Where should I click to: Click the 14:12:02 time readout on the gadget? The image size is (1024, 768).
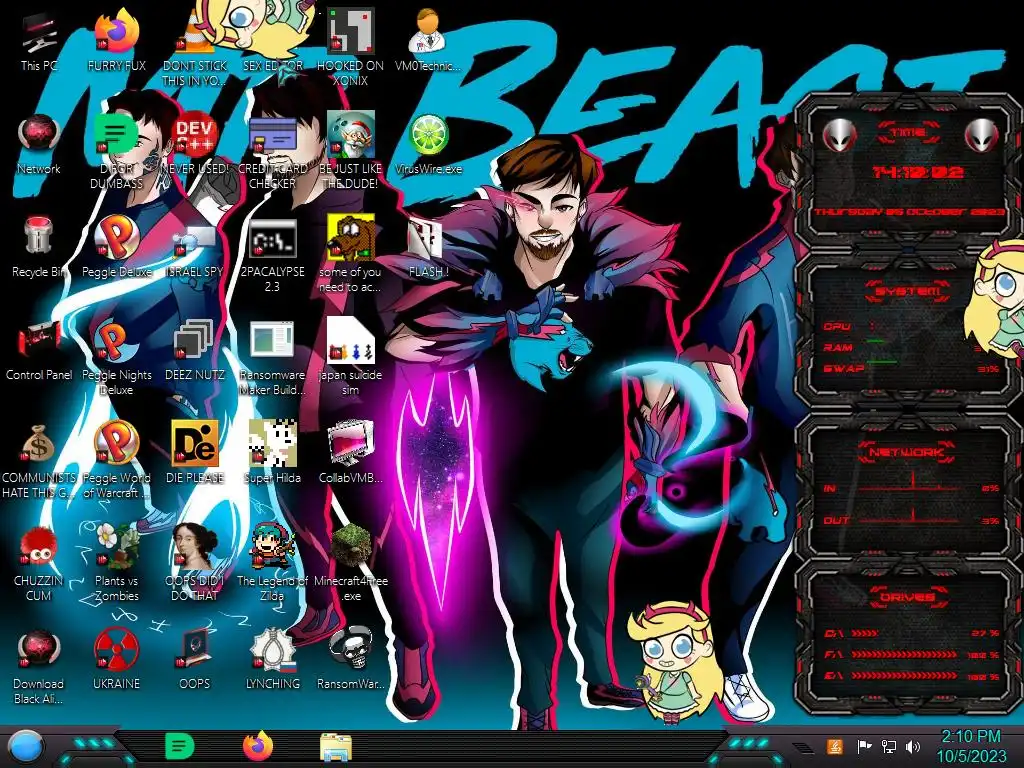pyautogui.click(x=918, y=172)
